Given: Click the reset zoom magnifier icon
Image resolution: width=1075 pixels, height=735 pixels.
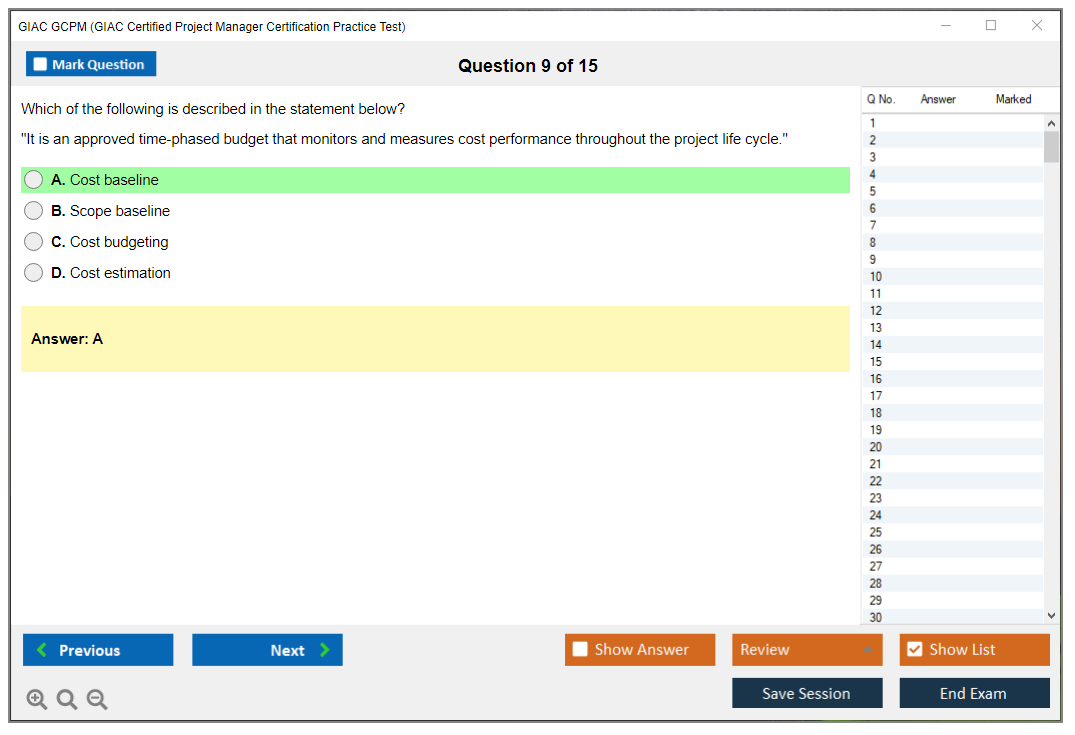Looking at the screenshot, I should 67,700.
